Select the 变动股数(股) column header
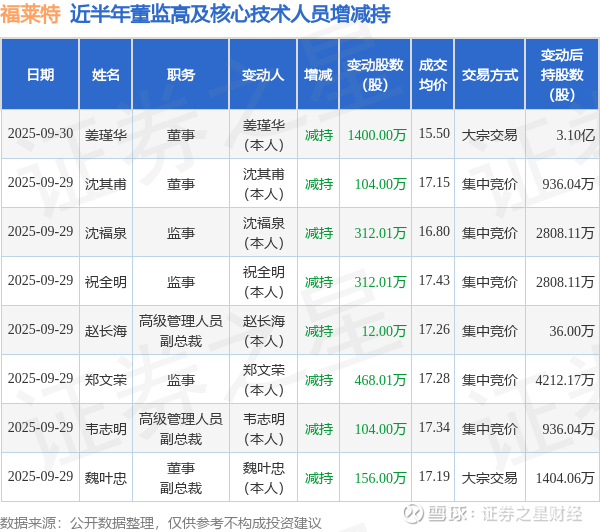The height and width of the screenshot is (532, 600). 375,75
